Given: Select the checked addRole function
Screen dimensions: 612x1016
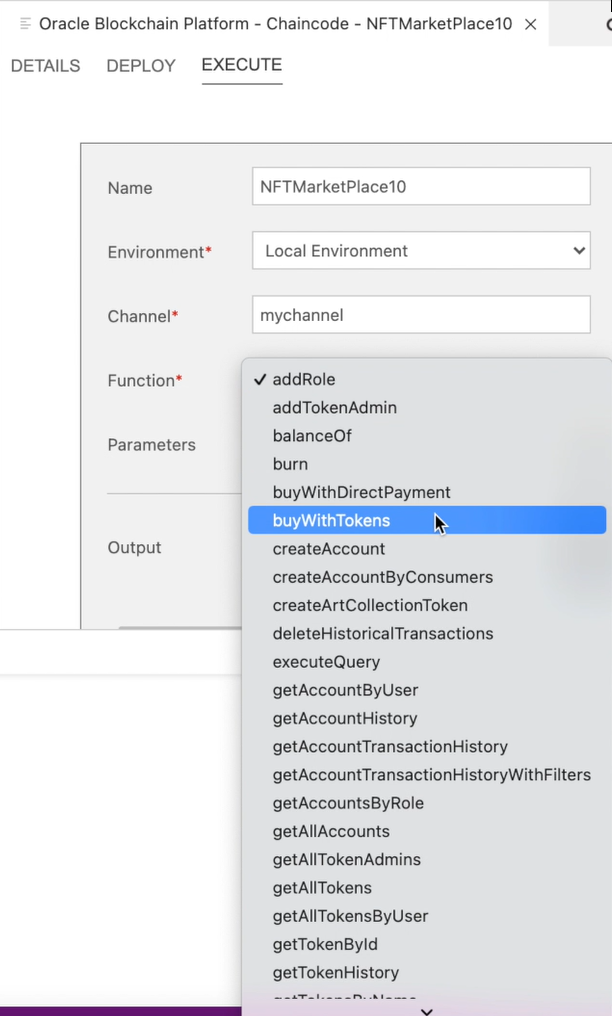Looking at the screenshot, I should [303, 379].
